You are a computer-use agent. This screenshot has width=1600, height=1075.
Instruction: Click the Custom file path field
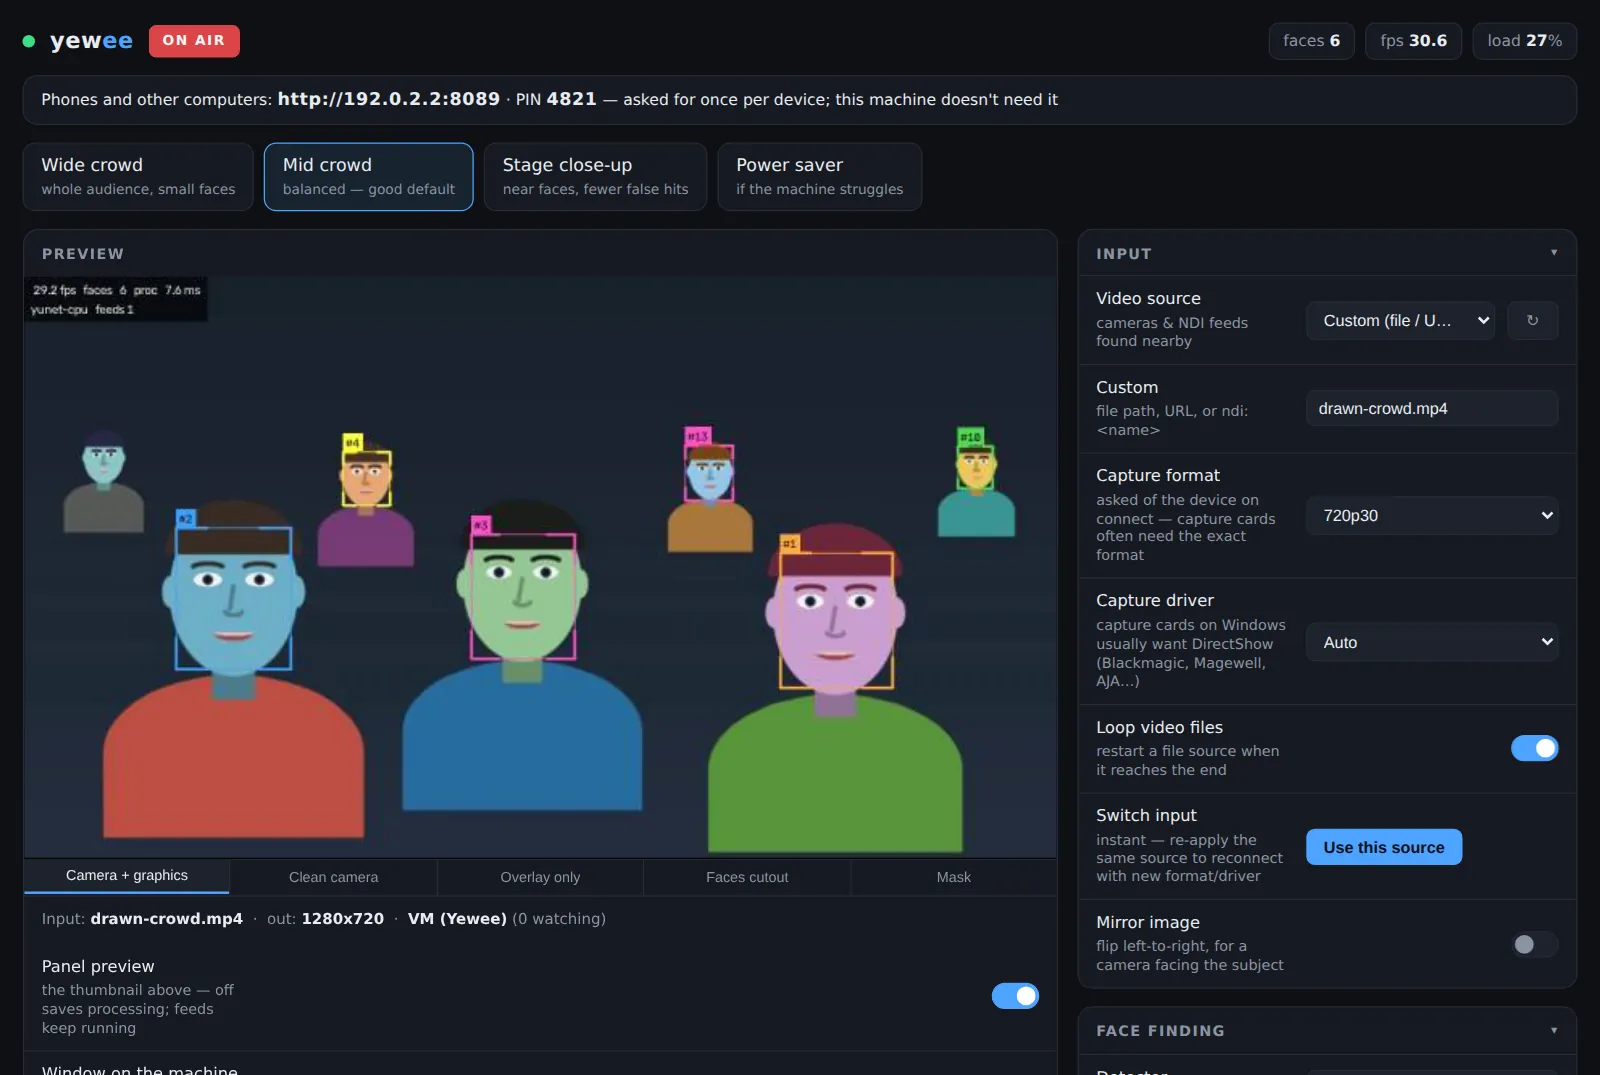click(1432, 409)
